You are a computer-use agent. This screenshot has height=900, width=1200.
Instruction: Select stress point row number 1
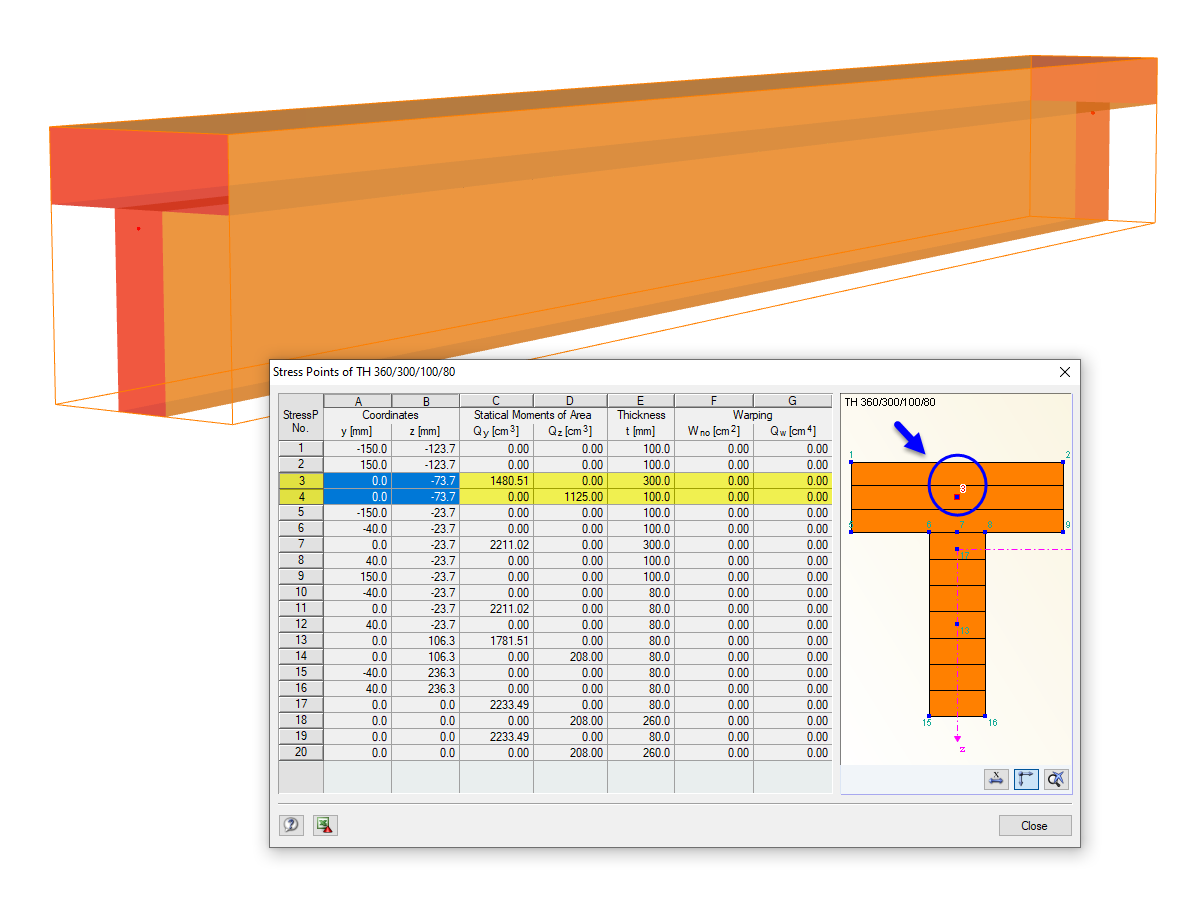pyautogui.click(x=301, y=449)
